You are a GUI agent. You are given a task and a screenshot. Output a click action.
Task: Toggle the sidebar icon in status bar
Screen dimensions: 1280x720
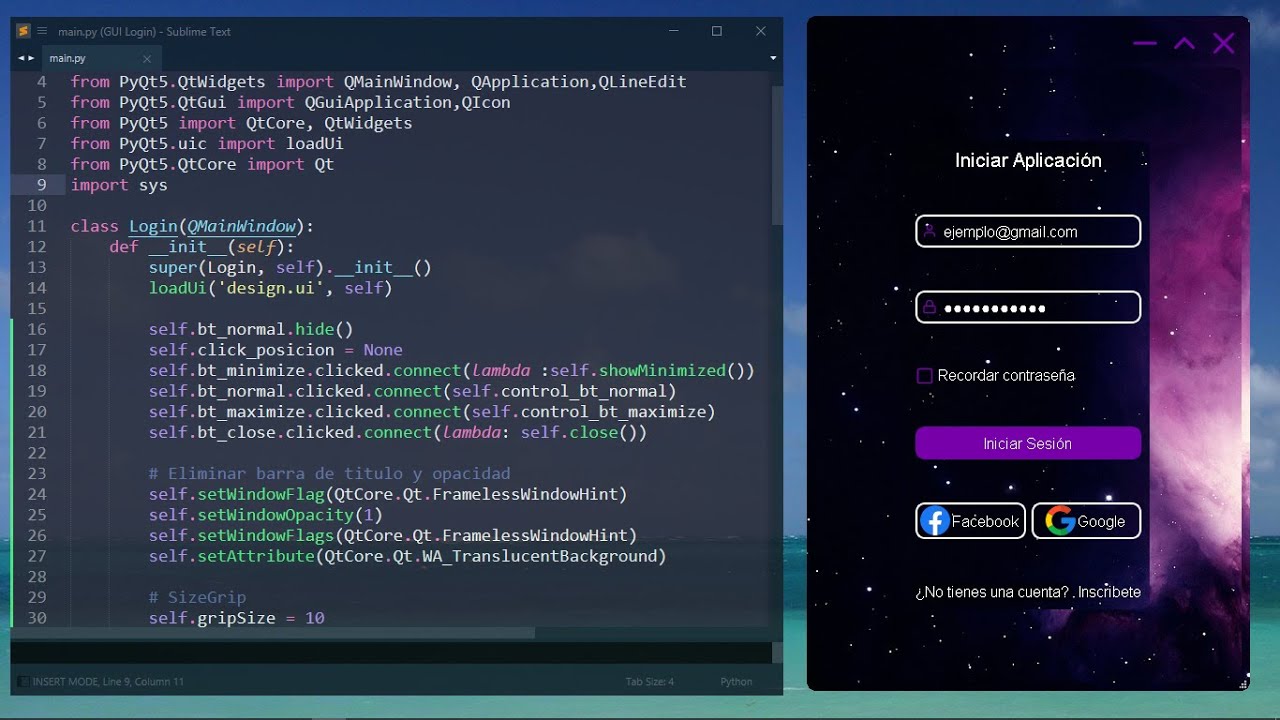click(22, 682)
